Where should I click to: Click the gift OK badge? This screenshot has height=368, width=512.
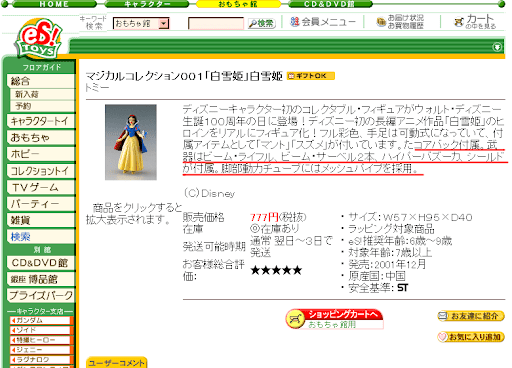pyautogui.click(x=311, y=76)
